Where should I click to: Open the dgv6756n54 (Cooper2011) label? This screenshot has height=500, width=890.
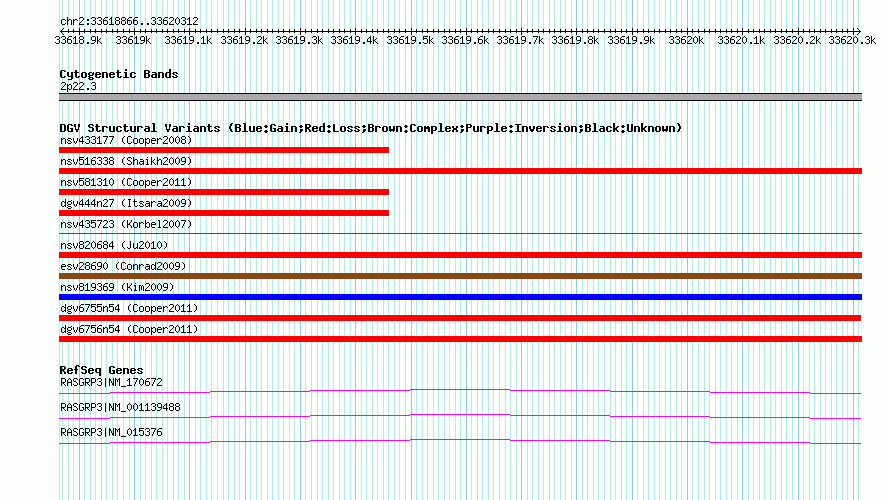pos(129,329)
